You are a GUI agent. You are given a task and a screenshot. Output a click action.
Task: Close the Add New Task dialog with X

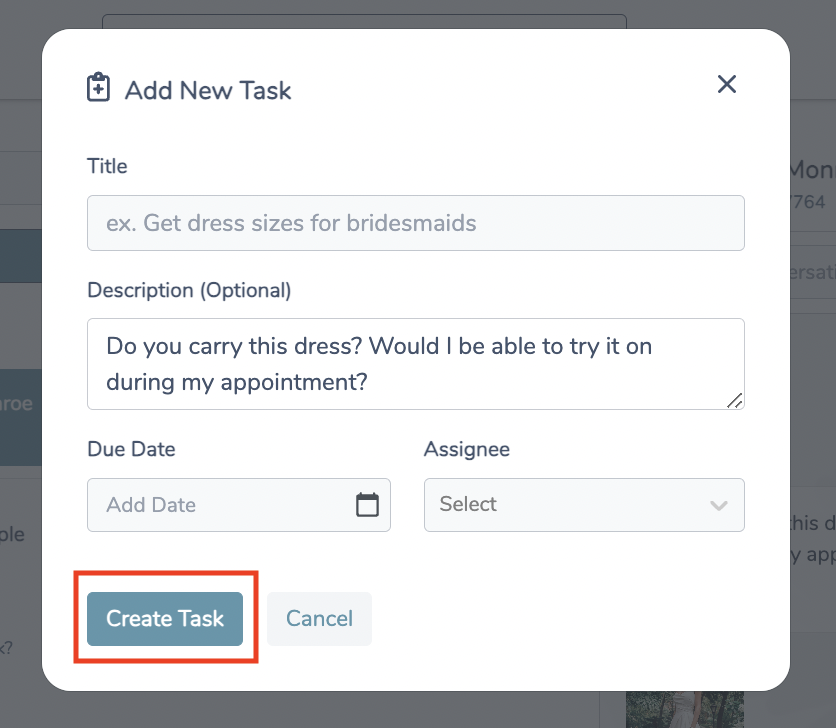[727, 85]
